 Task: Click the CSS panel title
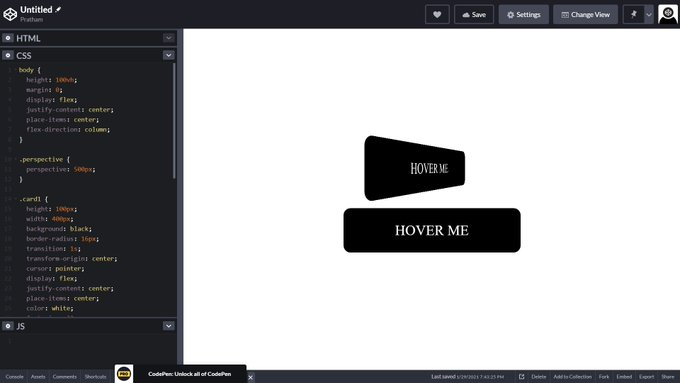coord(24,56)
